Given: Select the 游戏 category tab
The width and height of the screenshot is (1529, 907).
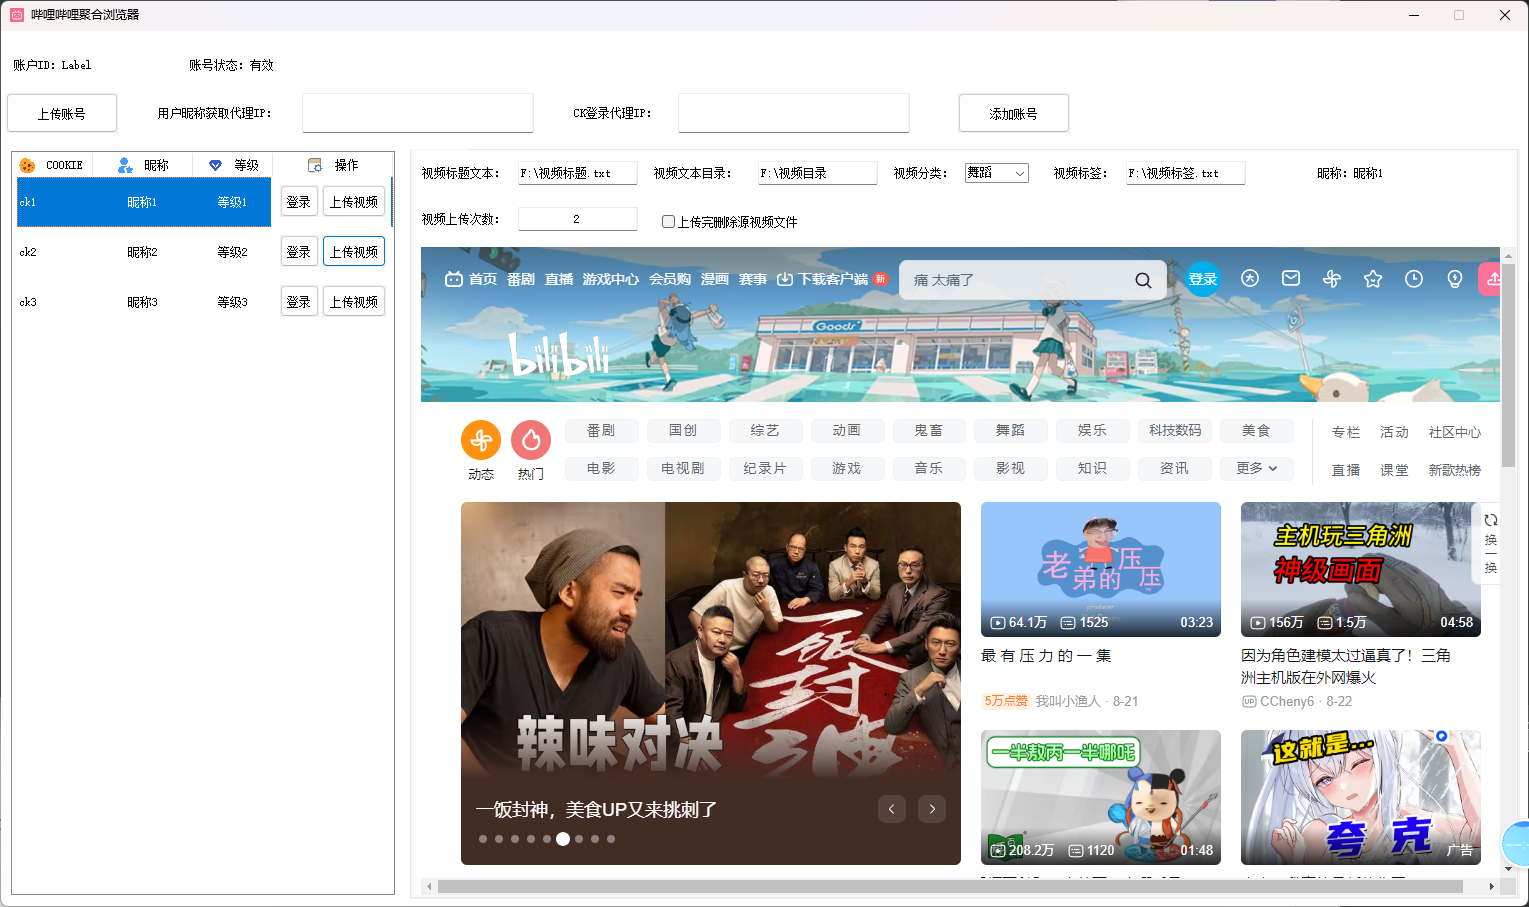Looking at the screenshot, I should coord(847,468).
